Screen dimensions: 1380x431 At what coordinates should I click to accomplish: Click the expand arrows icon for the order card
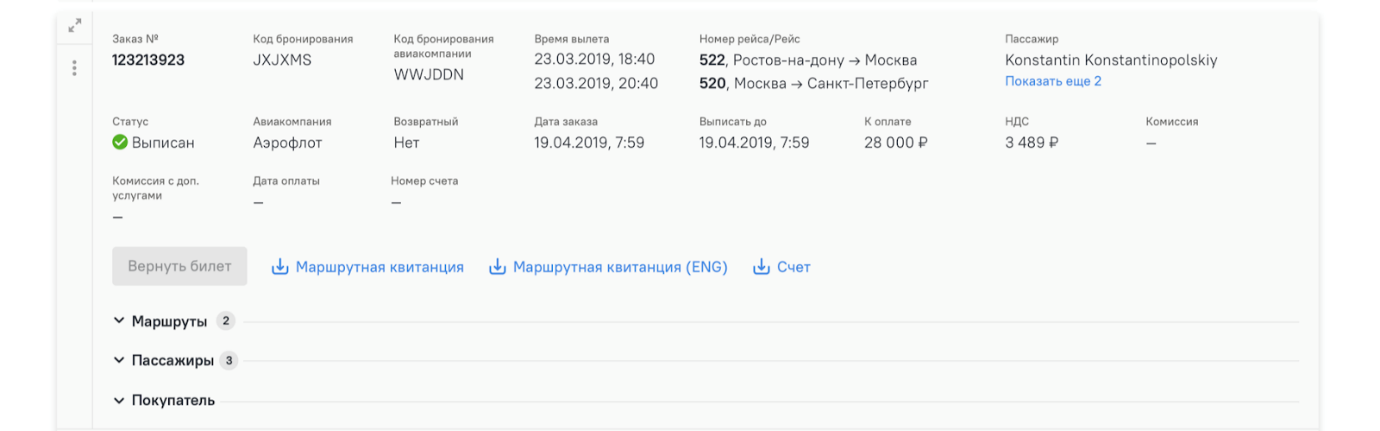[74, 26]
